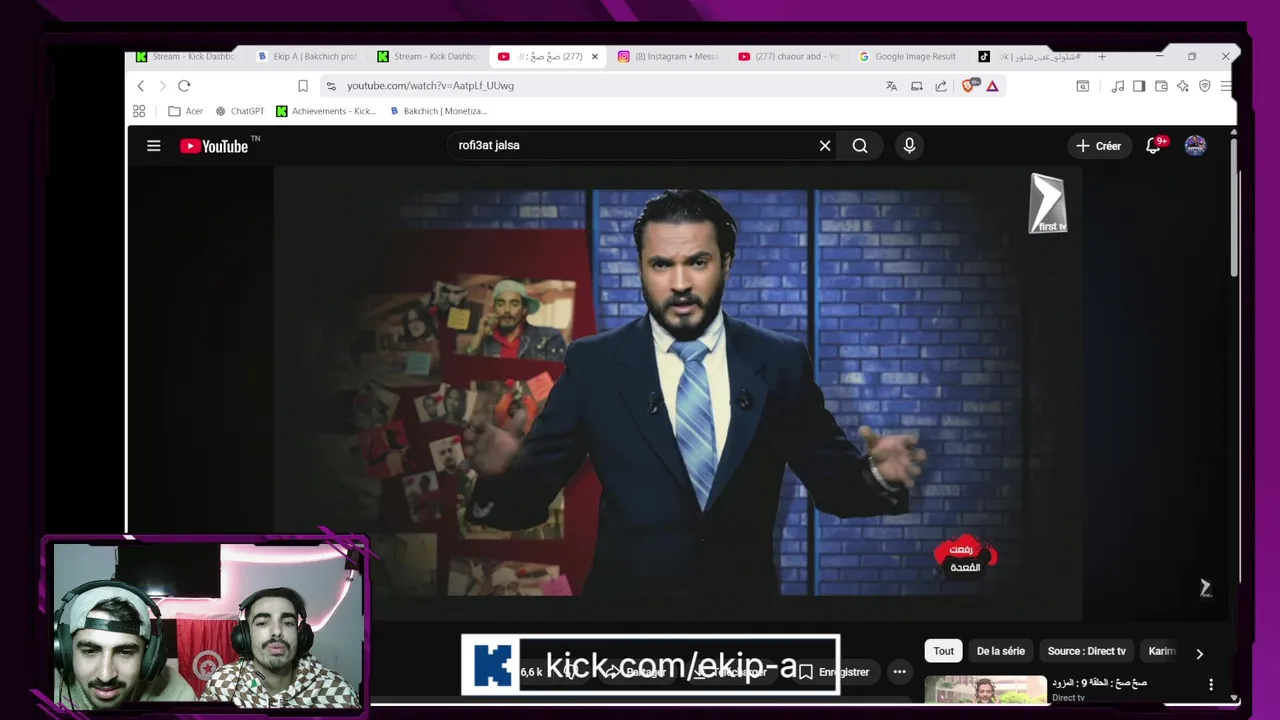The width and height of the screenshot is (1280, 720).
Task: Open a new browser tab with plus
Action: tap(1102, 57)
